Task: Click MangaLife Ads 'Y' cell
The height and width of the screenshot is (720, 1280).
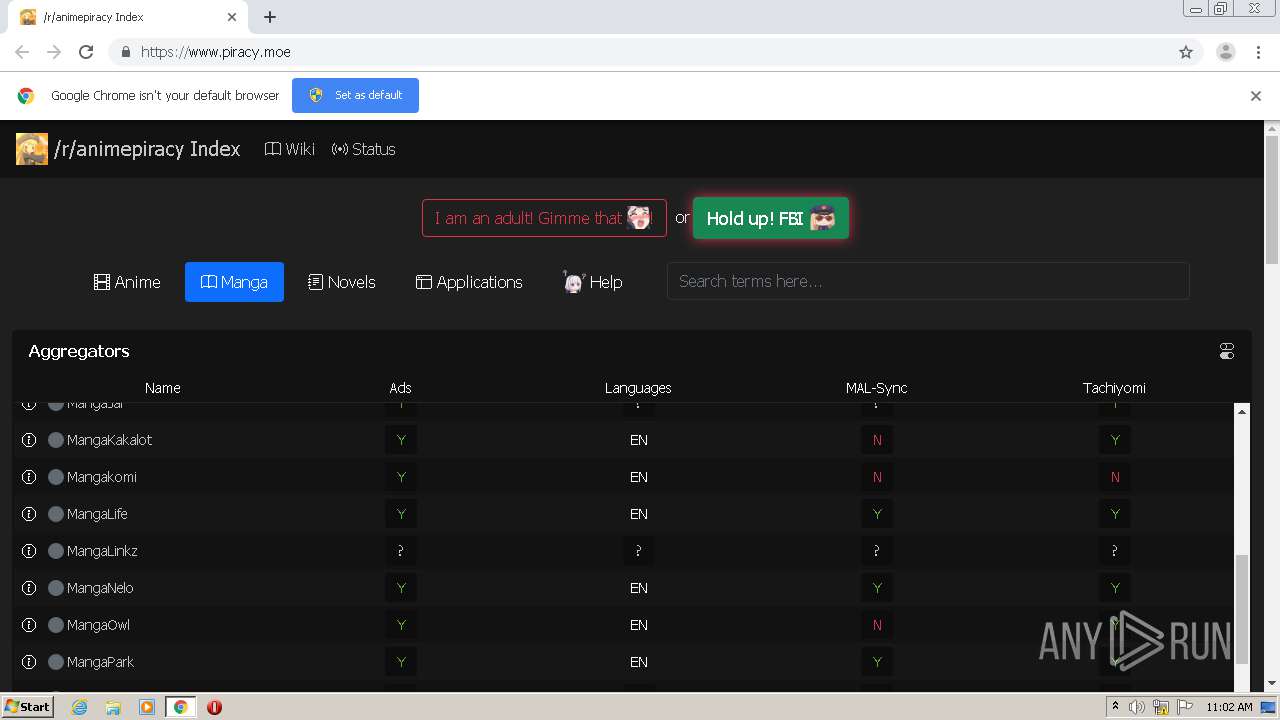Action: pos(401,514)
